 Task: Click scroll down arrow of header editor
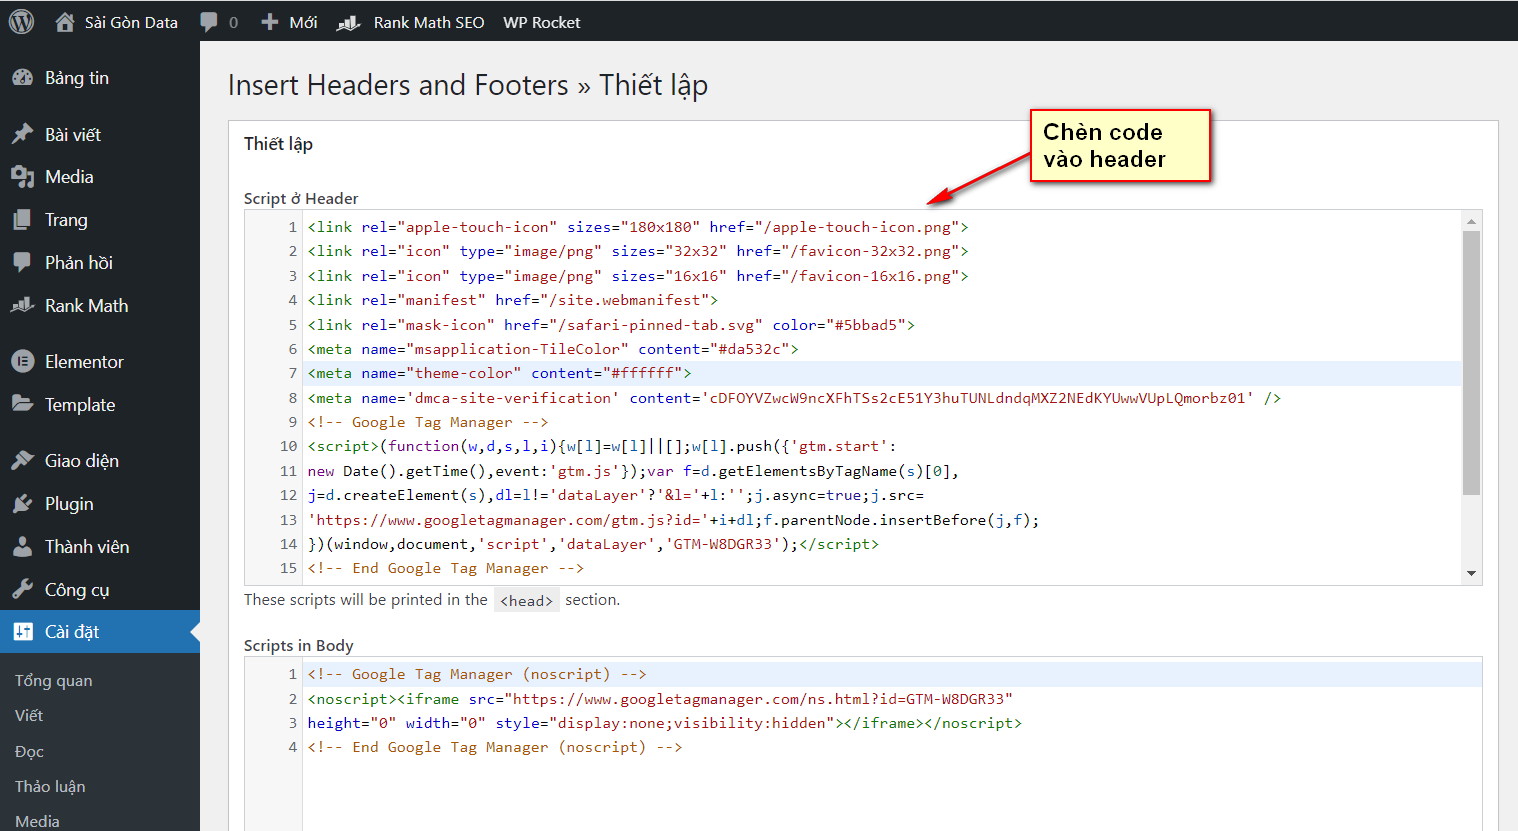[x=1471, y=574]
